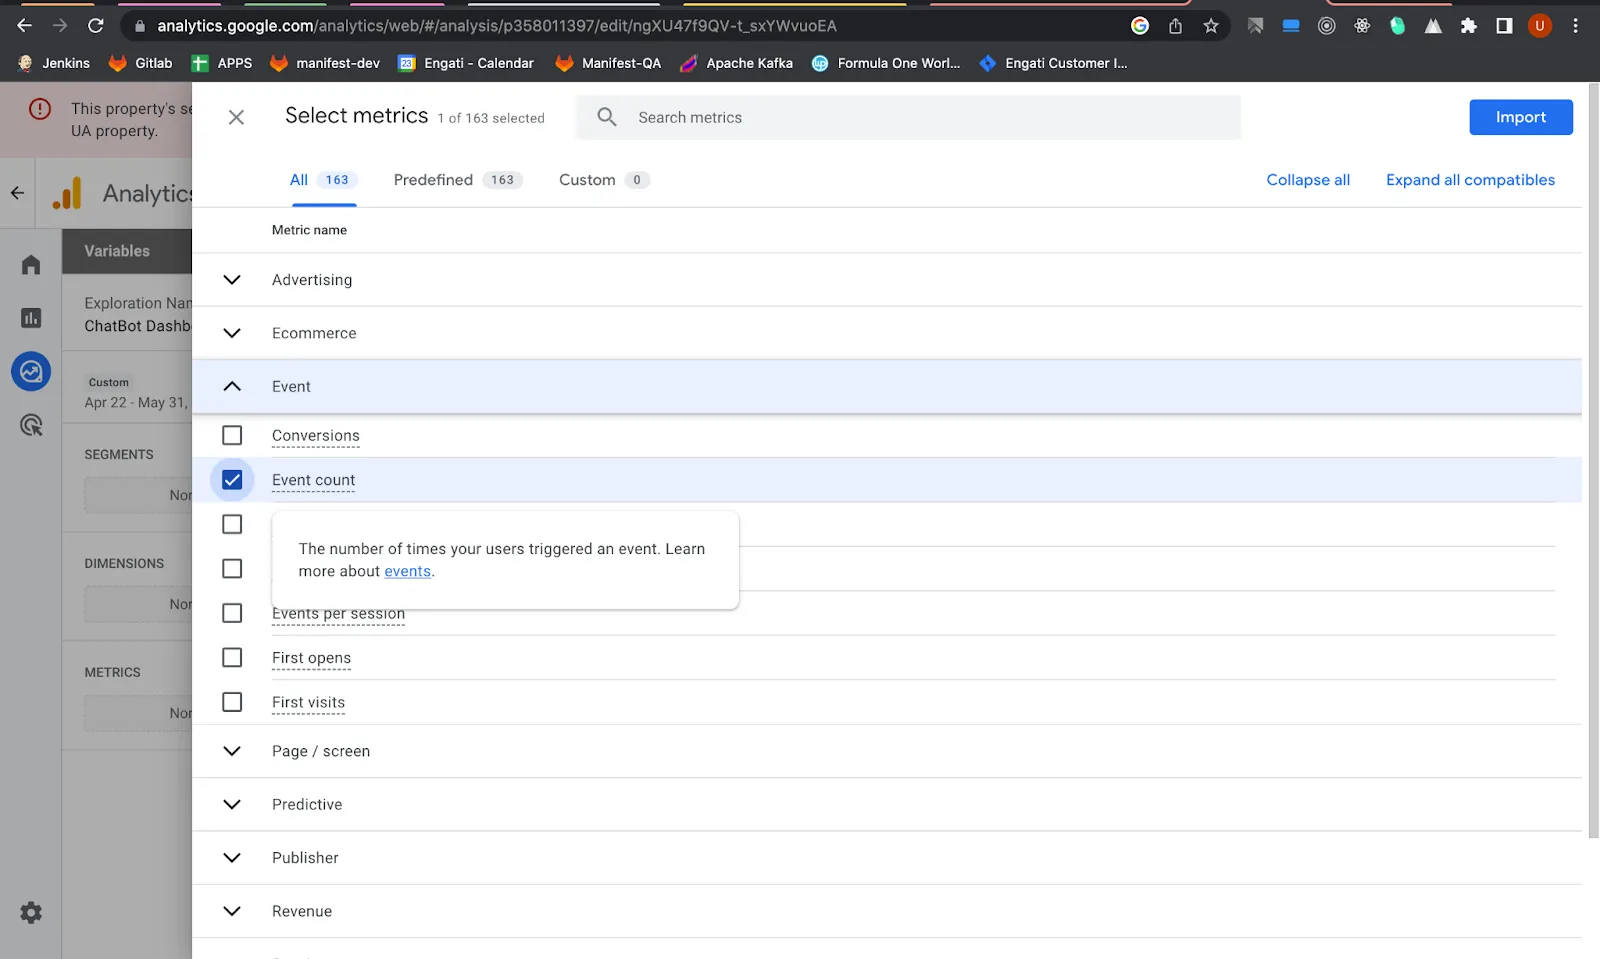Expand the Publisher metric group

[232, 858]
